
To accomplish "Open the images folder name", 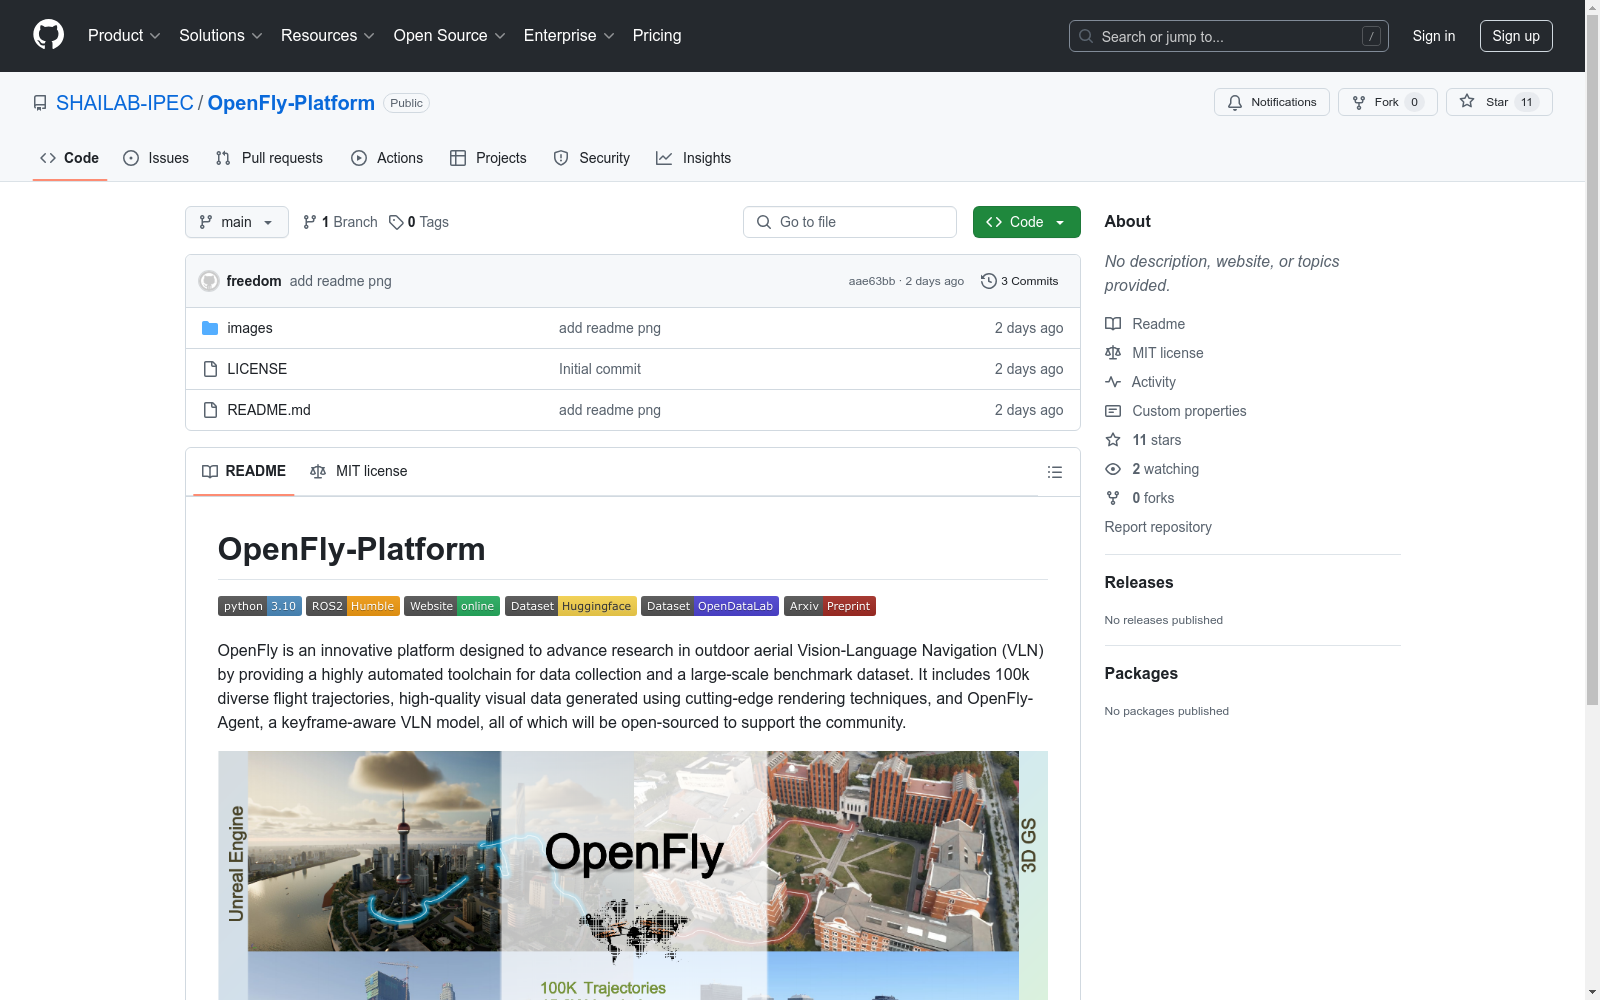I will pyautogui.click(x=250, y=328).
